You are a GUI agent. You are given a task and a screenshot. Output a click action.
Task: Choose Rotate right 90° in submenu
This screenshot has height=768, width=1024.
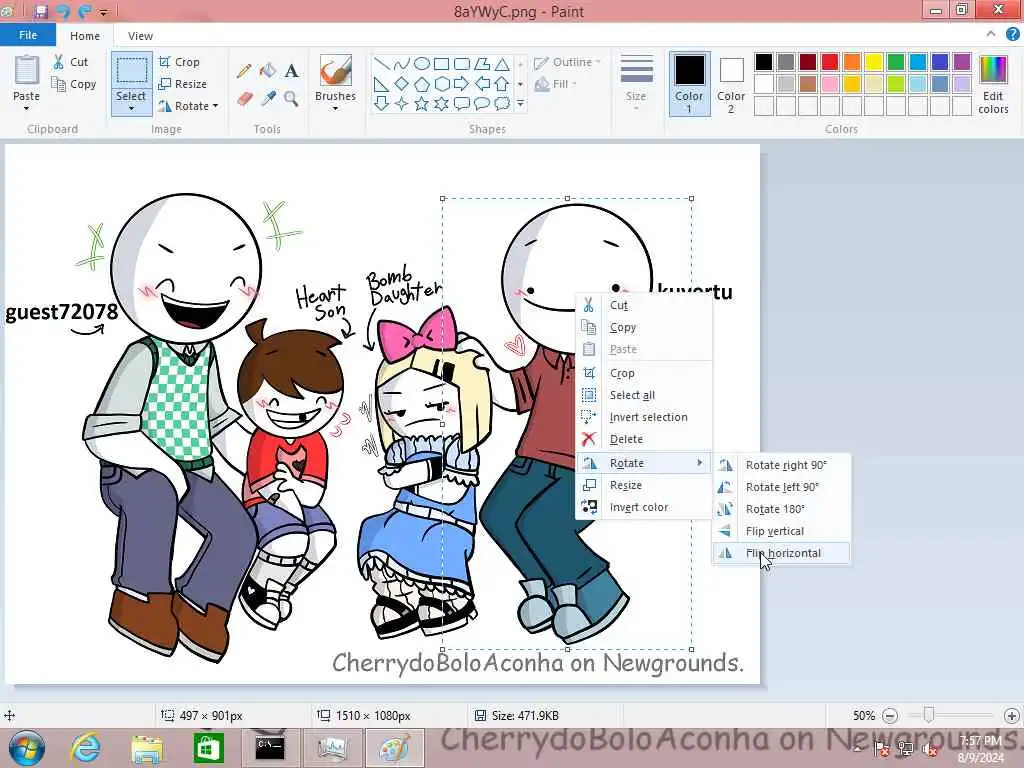[x=782, y=465]
